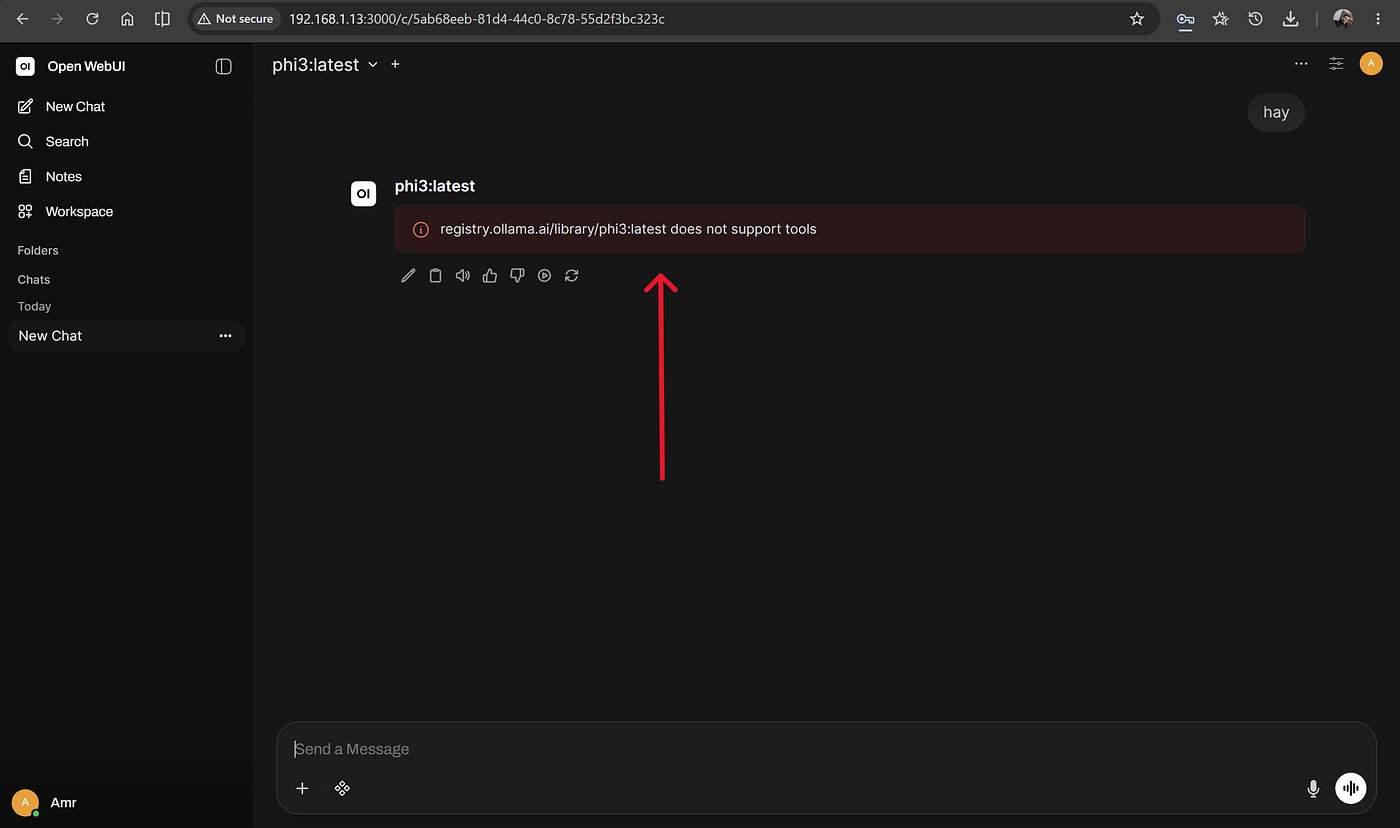Click the browser address bar URL
The image size is (1400, 828).
click(477, 19)
